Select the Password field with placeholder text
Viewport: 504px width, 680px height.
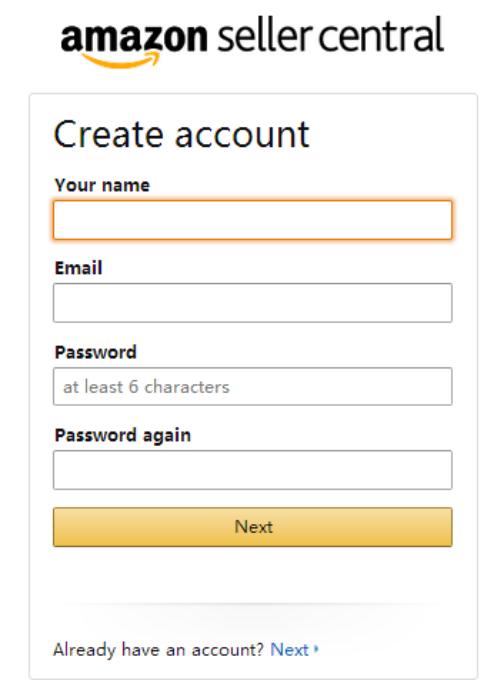(252, 386)
